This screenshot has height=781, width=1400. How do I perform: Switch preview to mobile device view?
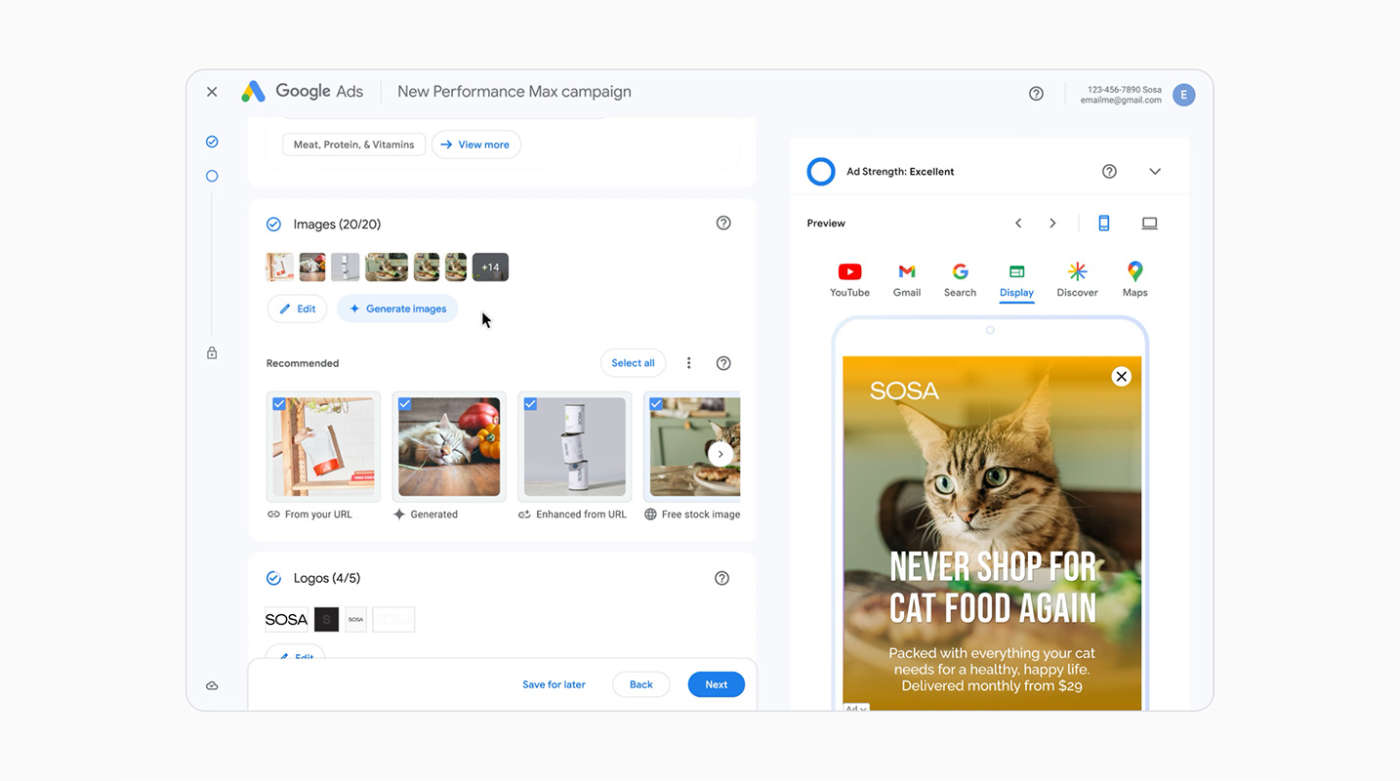(x=1104, y=223)
